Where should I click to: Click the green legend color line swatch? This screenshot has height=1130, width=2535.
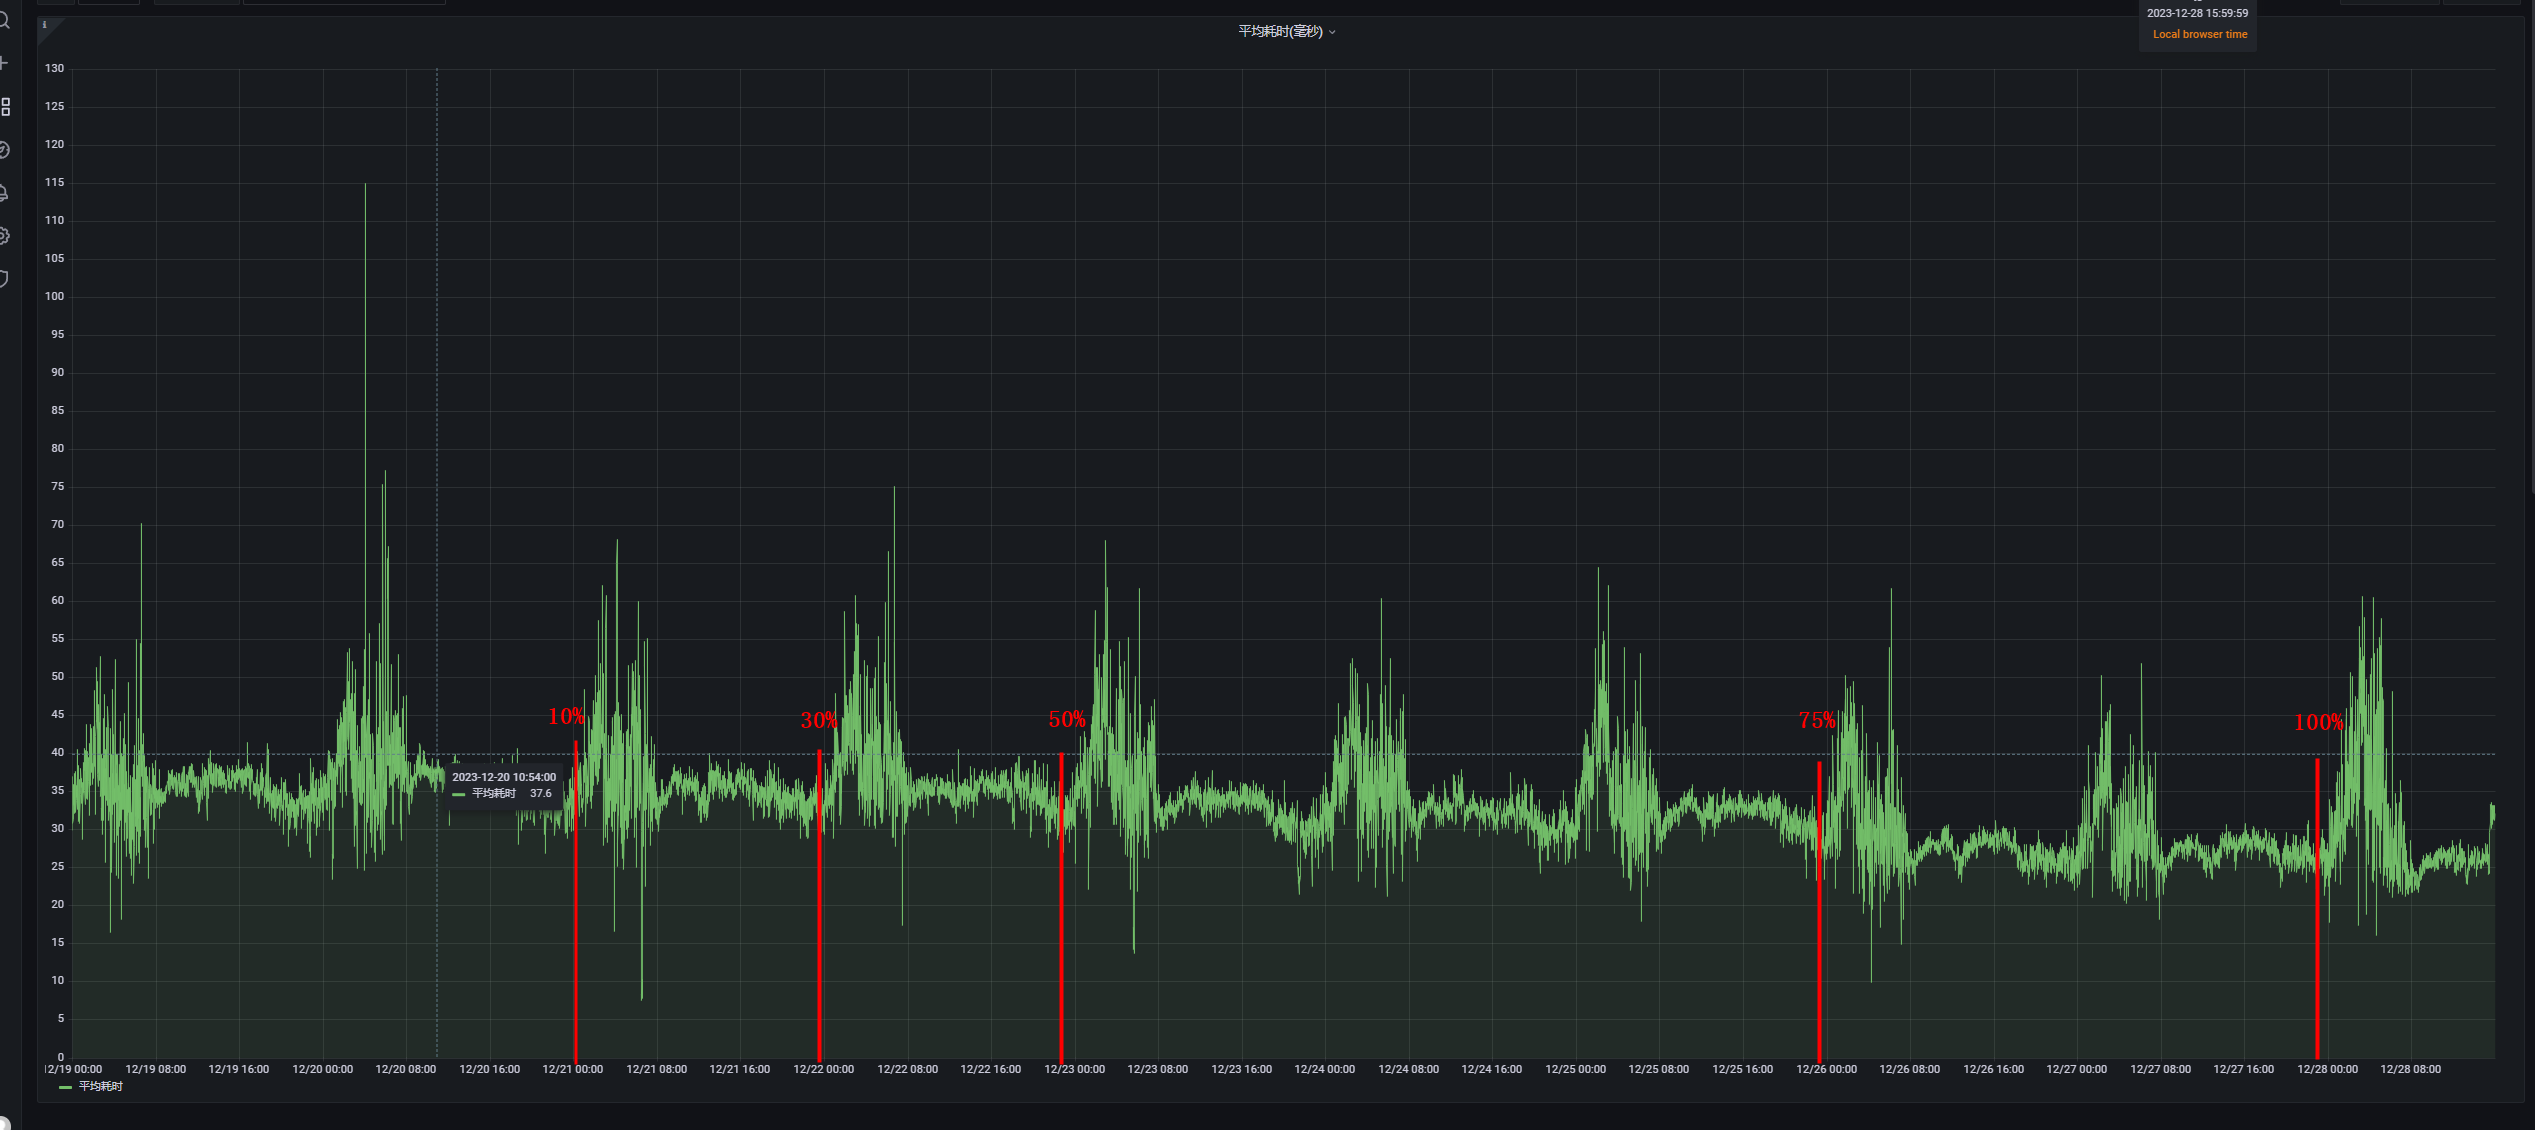[x=65, y=1087]
